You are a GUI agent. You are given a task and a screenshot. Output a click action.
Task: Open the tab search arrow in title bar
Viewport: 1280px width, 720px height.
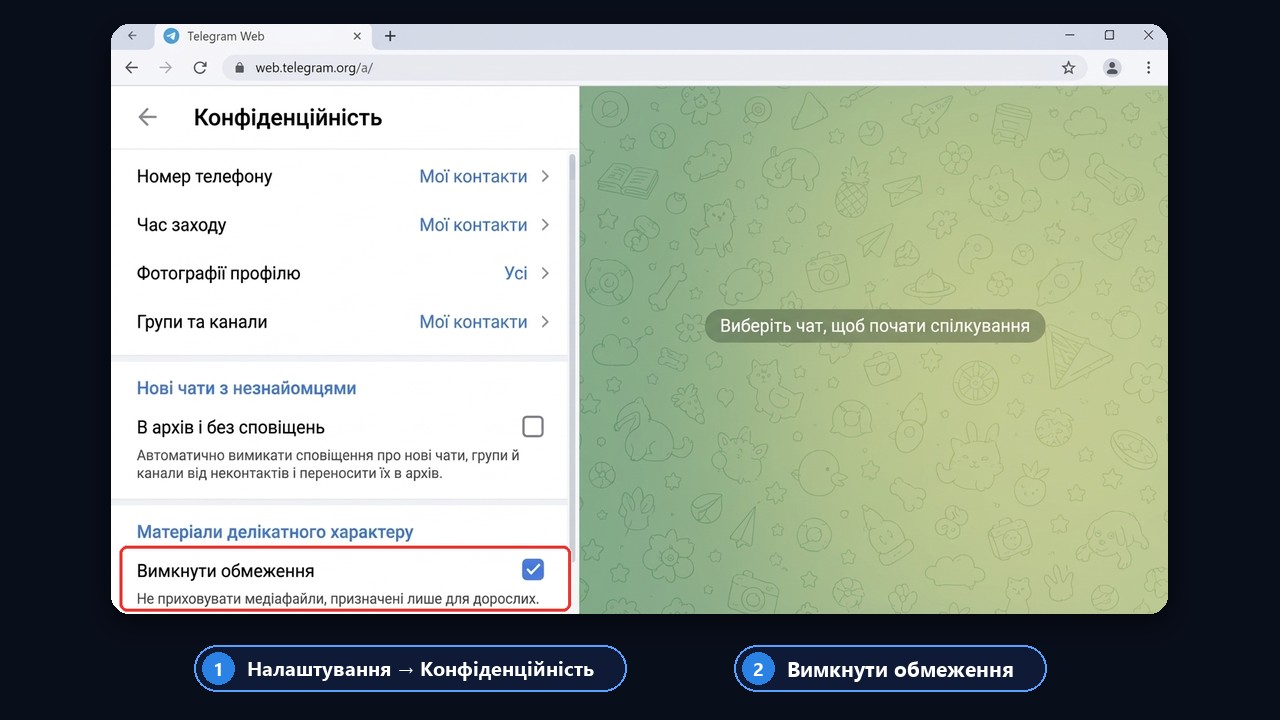pyautogui.click(x=132, y=36)
